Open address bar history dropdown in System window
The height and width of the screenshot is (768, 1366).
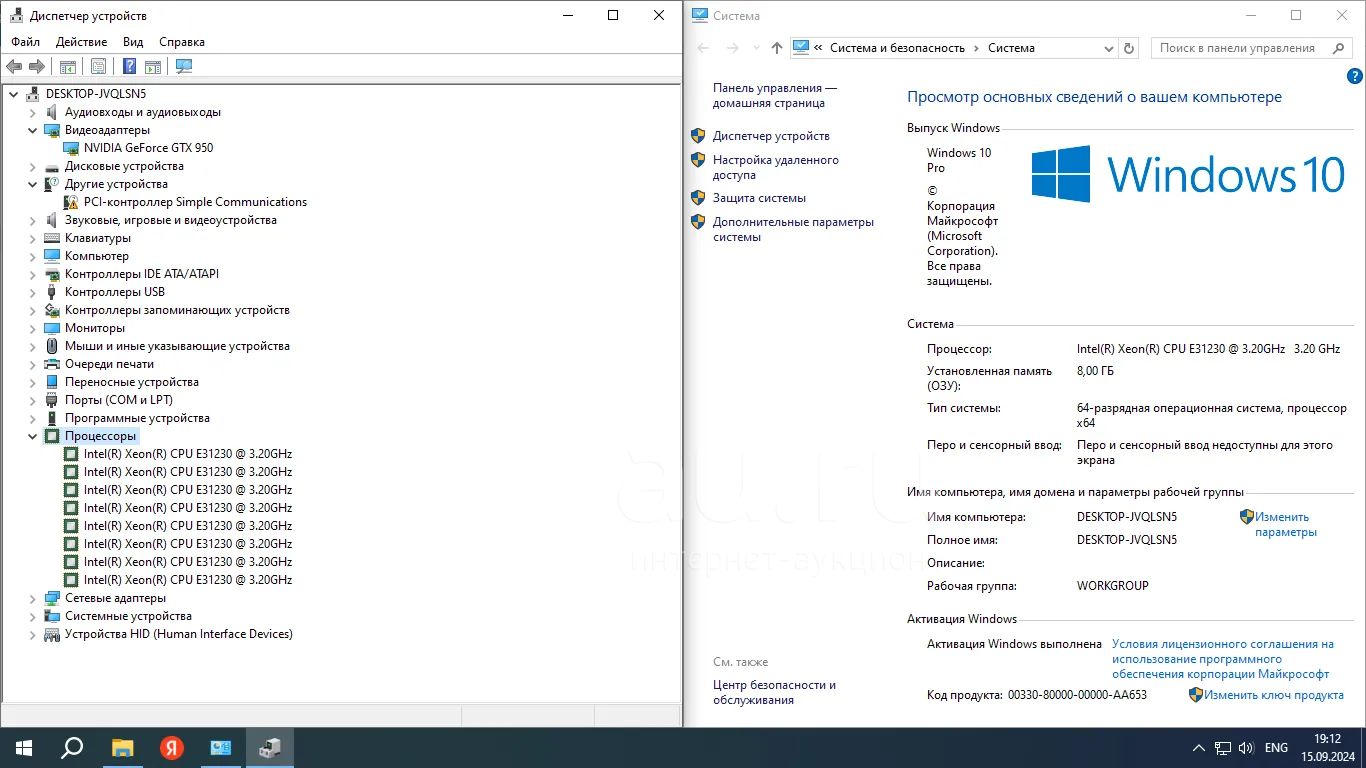pyautogui.click(x=1108, y=48)
